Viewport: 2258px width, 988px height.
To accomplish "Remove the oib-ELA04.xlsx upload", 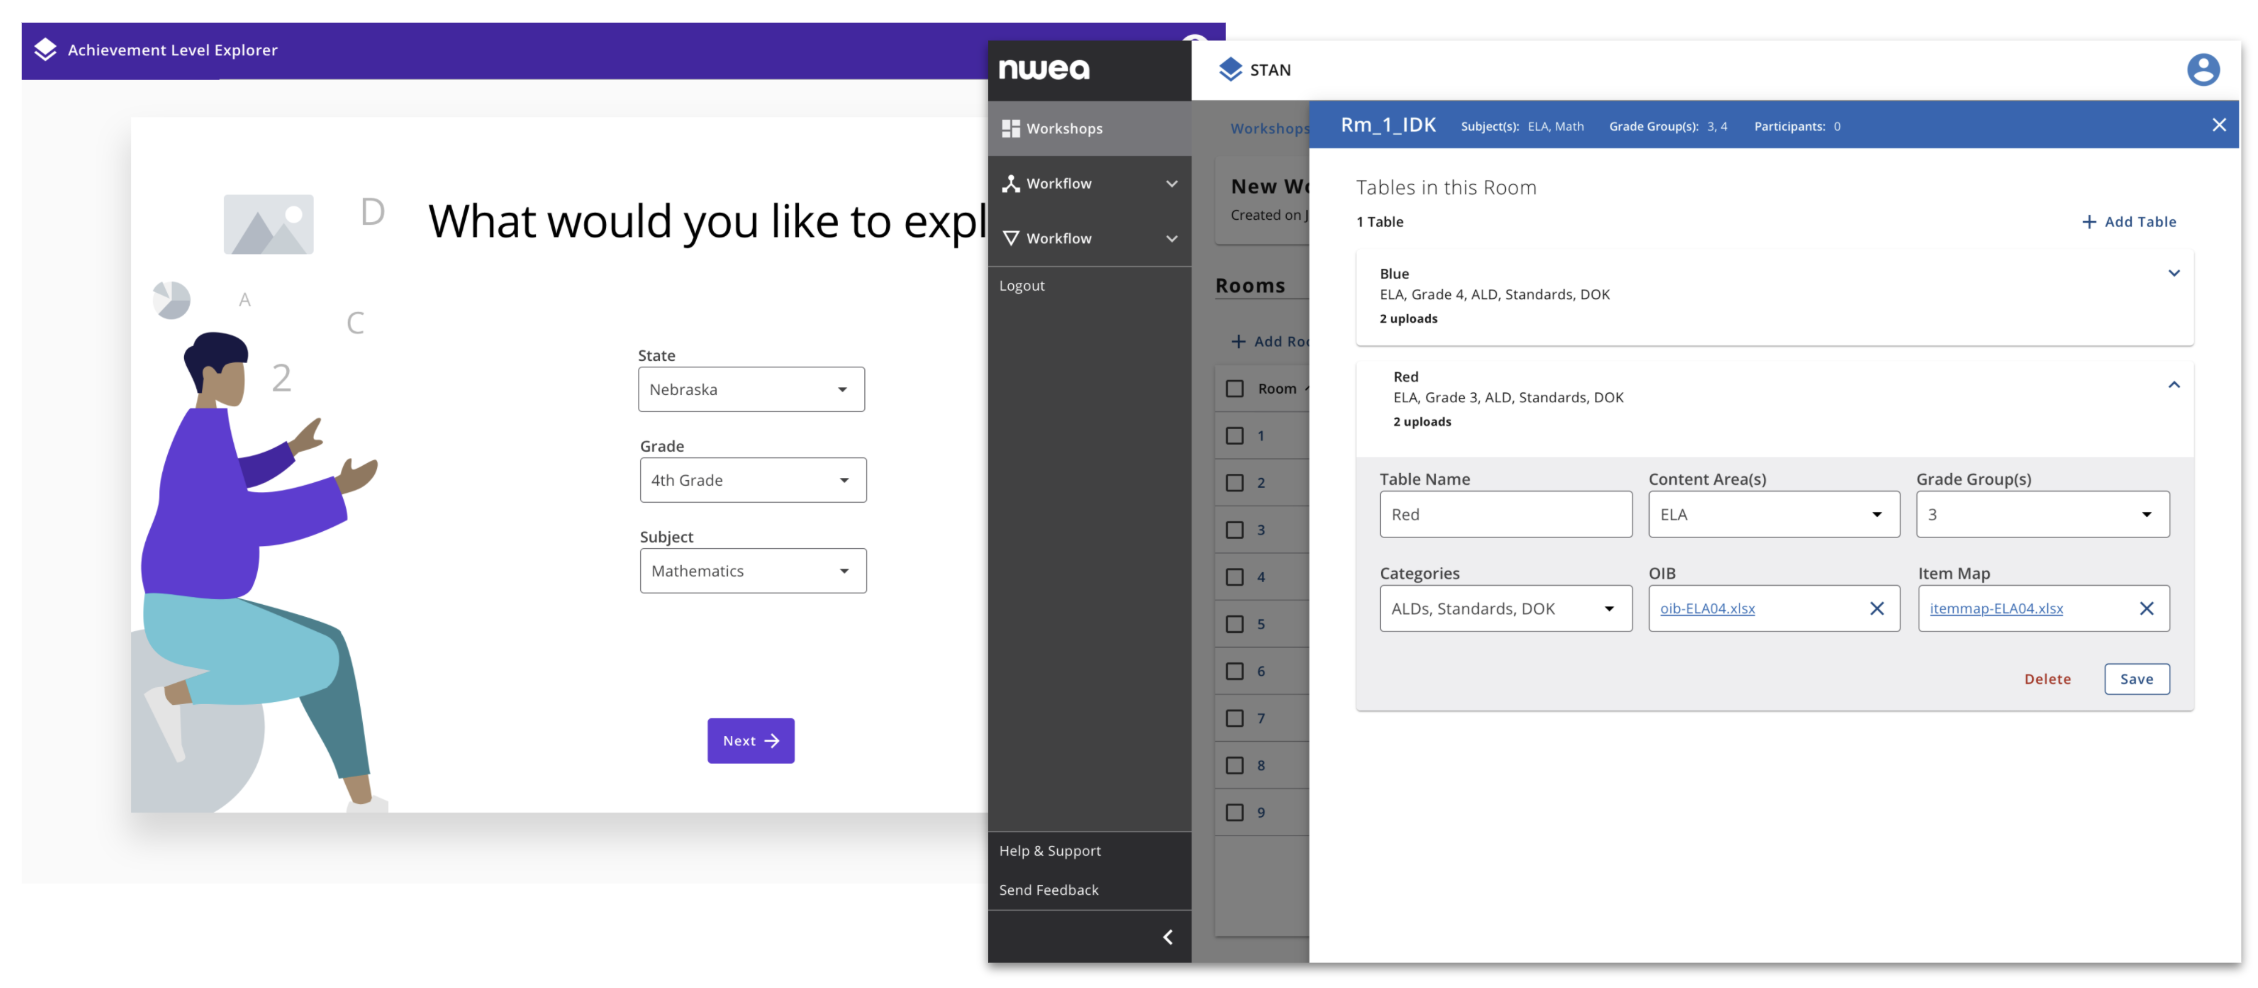I will (x=1877, y=609).
